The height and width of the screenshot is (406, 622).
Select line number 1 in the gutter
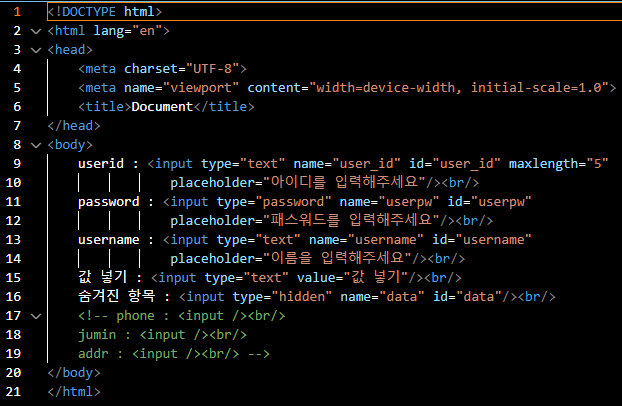coord(17,12)
